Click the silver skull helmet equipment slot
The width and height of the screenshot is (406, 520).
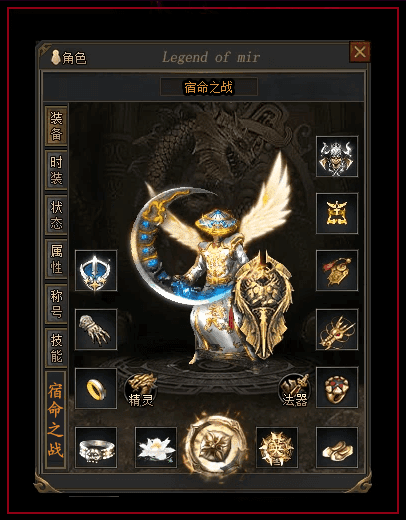pos(337,156)
